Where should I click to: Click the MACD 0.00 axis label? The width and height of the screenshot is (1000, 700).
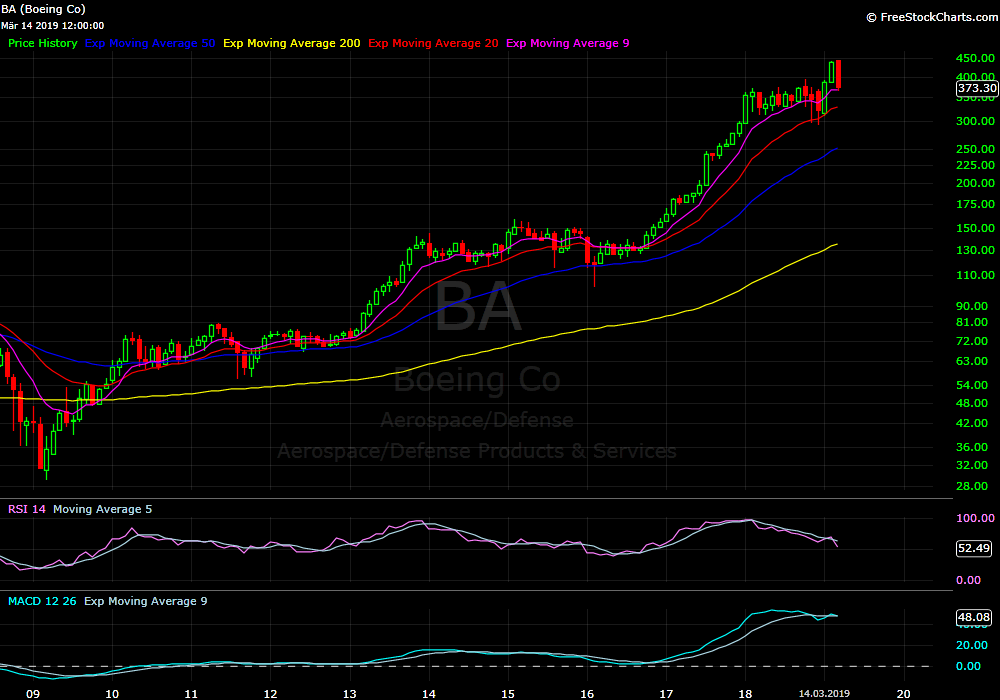tap(968, 666)
